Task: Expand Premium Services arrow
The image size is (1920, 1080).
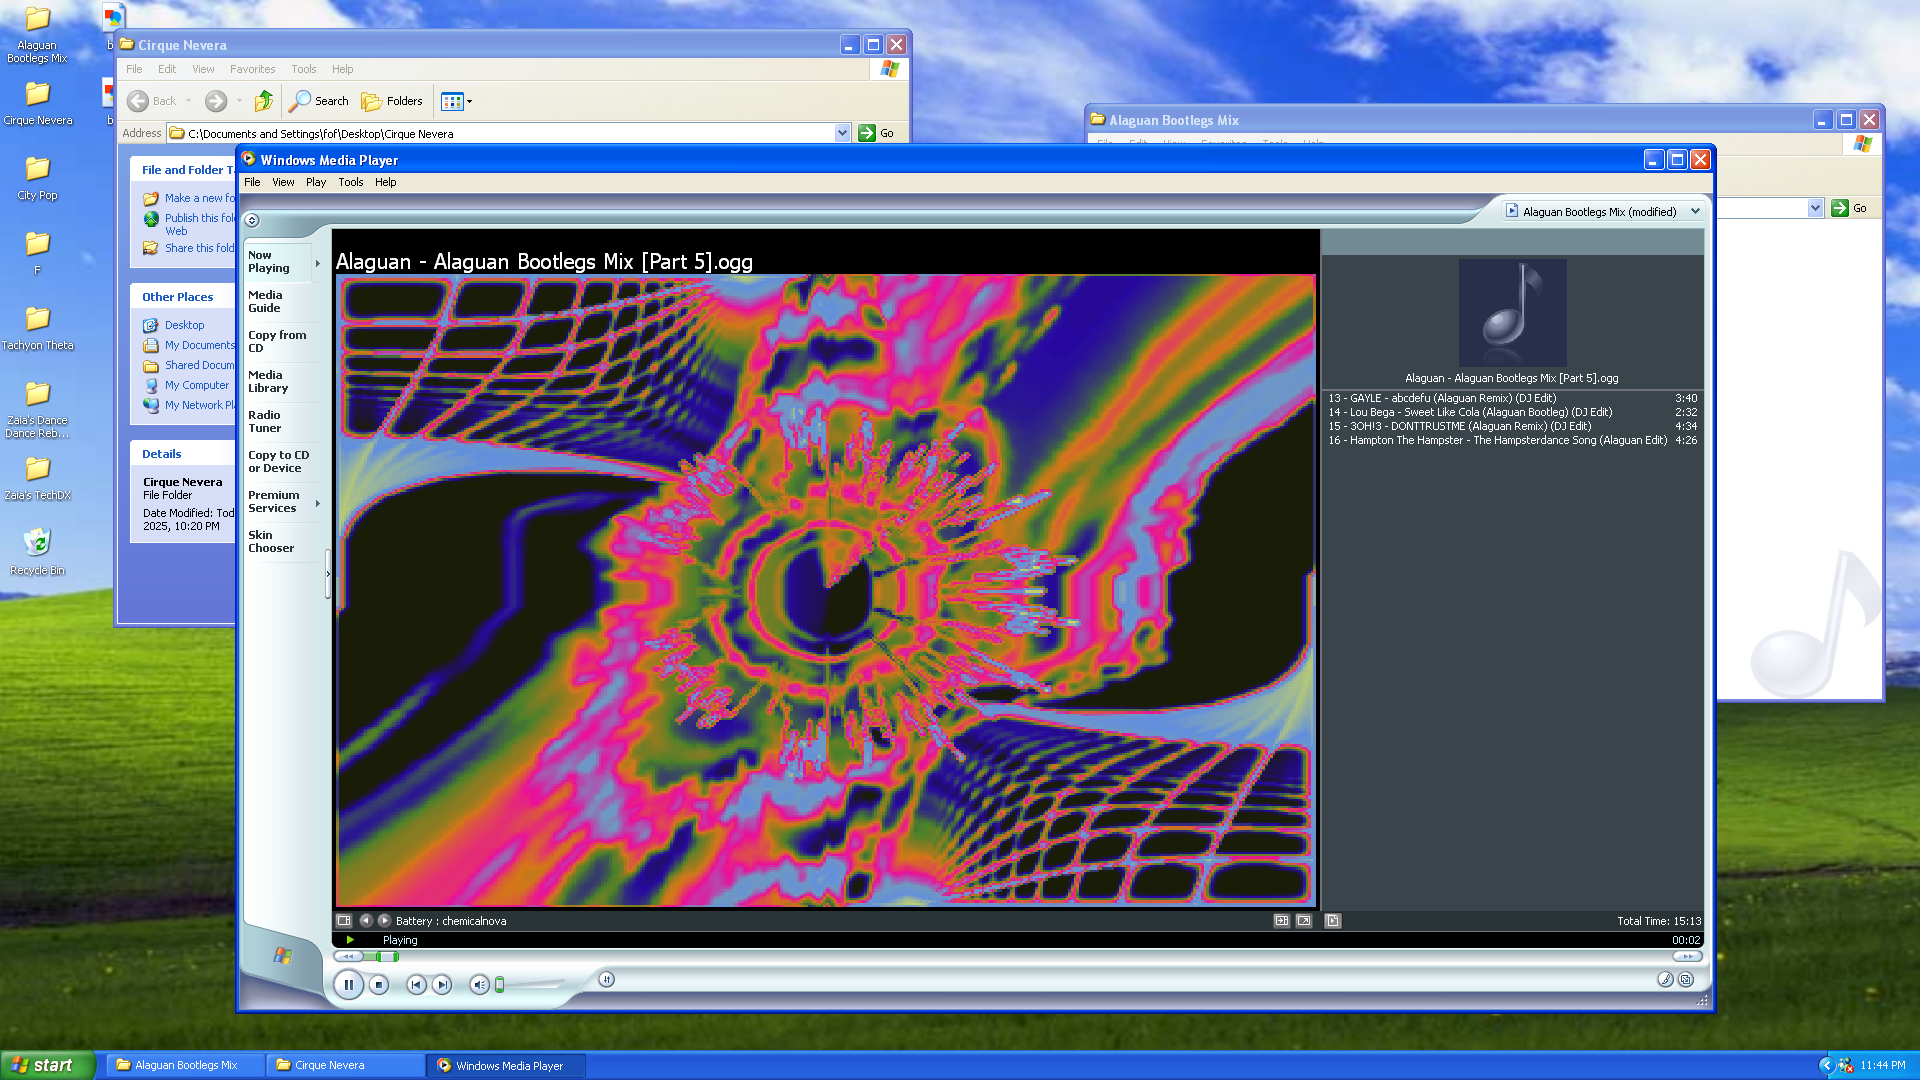Action: (318, 503)
